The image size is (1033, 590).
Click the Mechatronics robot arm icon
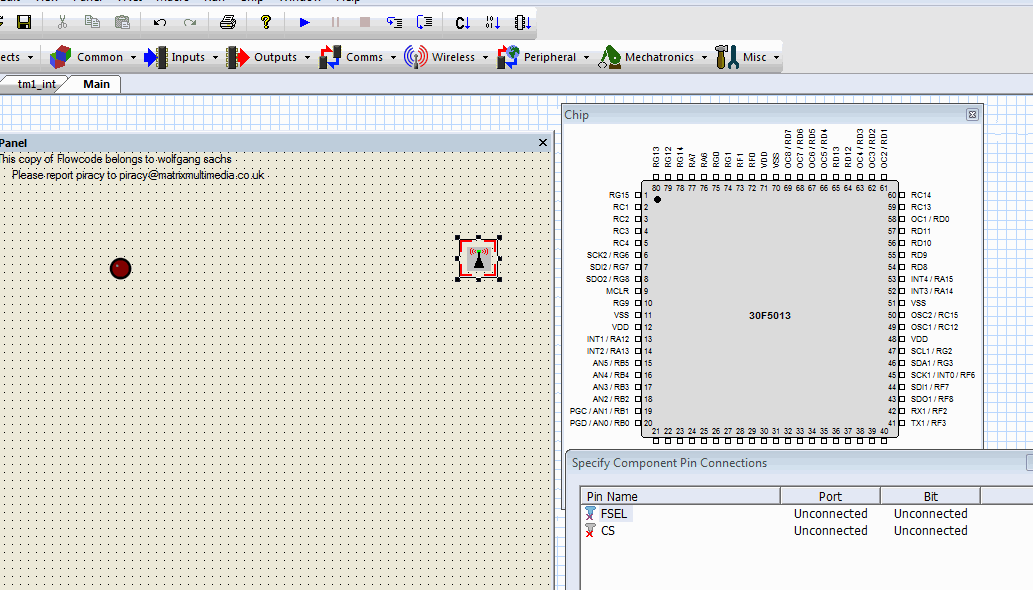point(609,57)
